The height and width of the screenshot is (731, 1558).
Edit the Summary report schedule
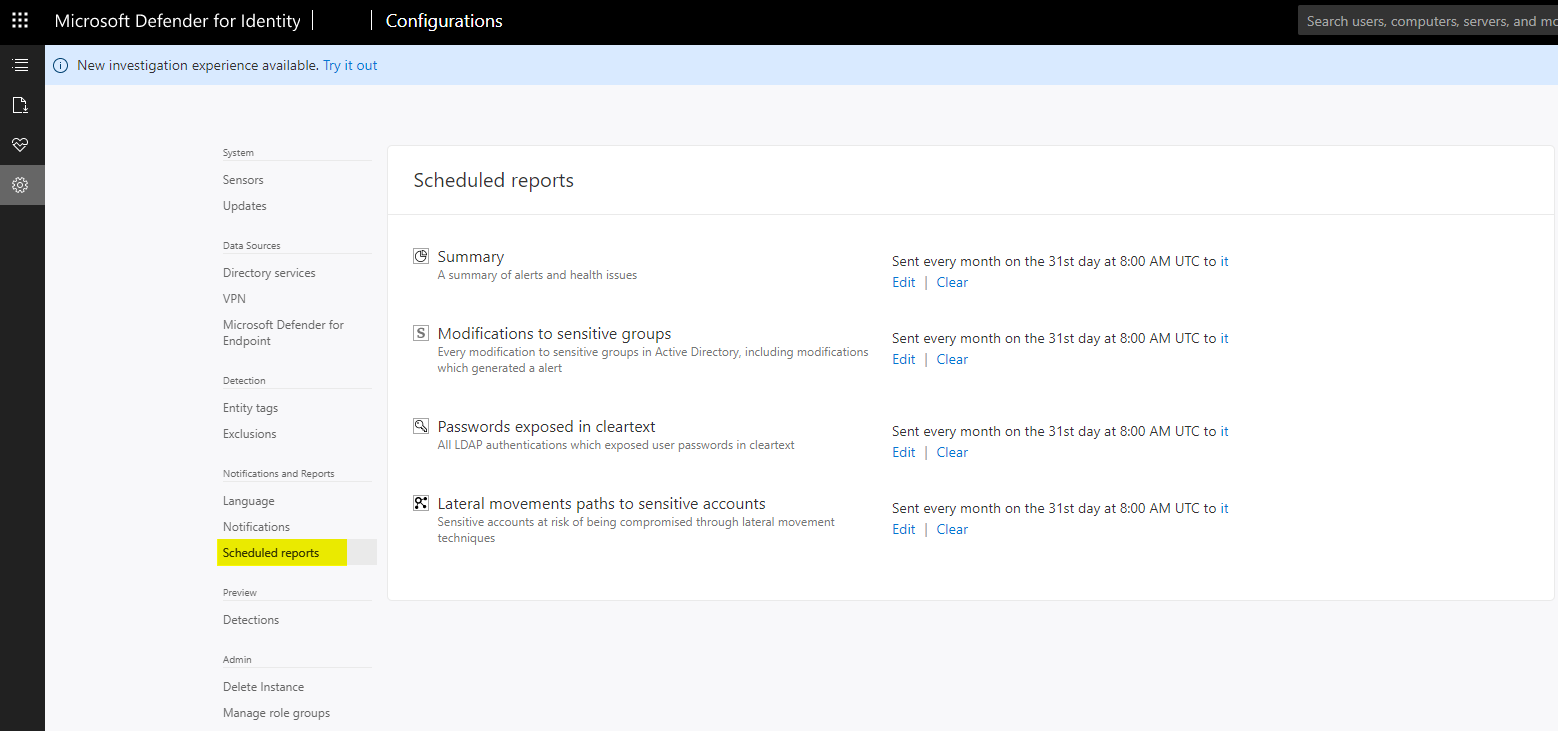(x=903, y=282)
